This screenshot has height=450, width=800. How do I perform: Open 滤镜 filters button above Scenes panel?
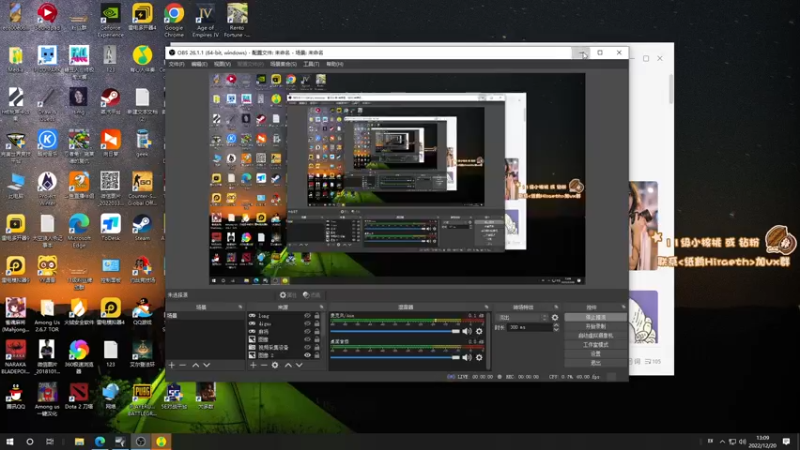[x=312, y=295]
